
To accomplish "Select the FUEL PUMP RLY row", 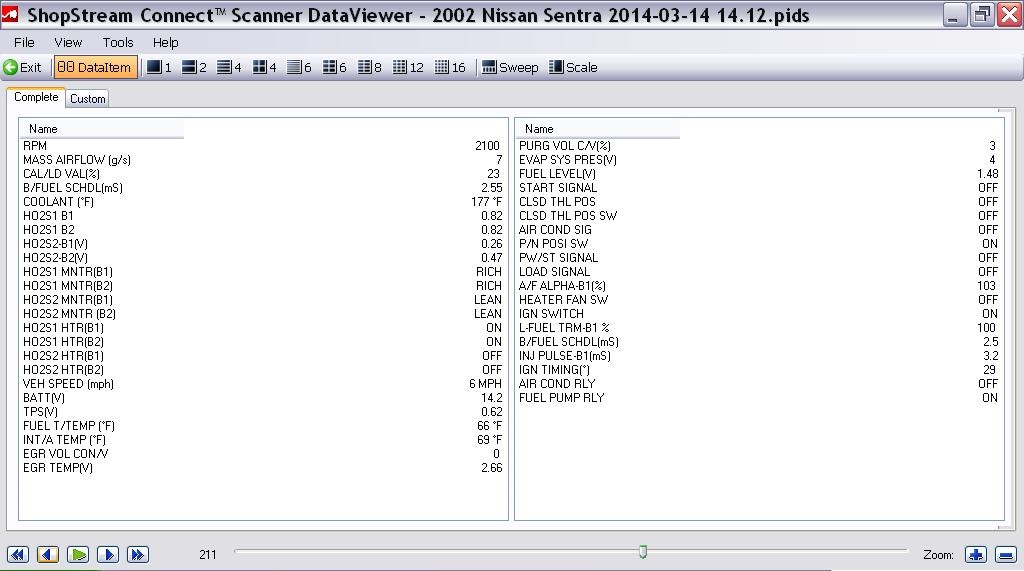I will point(758,398).
